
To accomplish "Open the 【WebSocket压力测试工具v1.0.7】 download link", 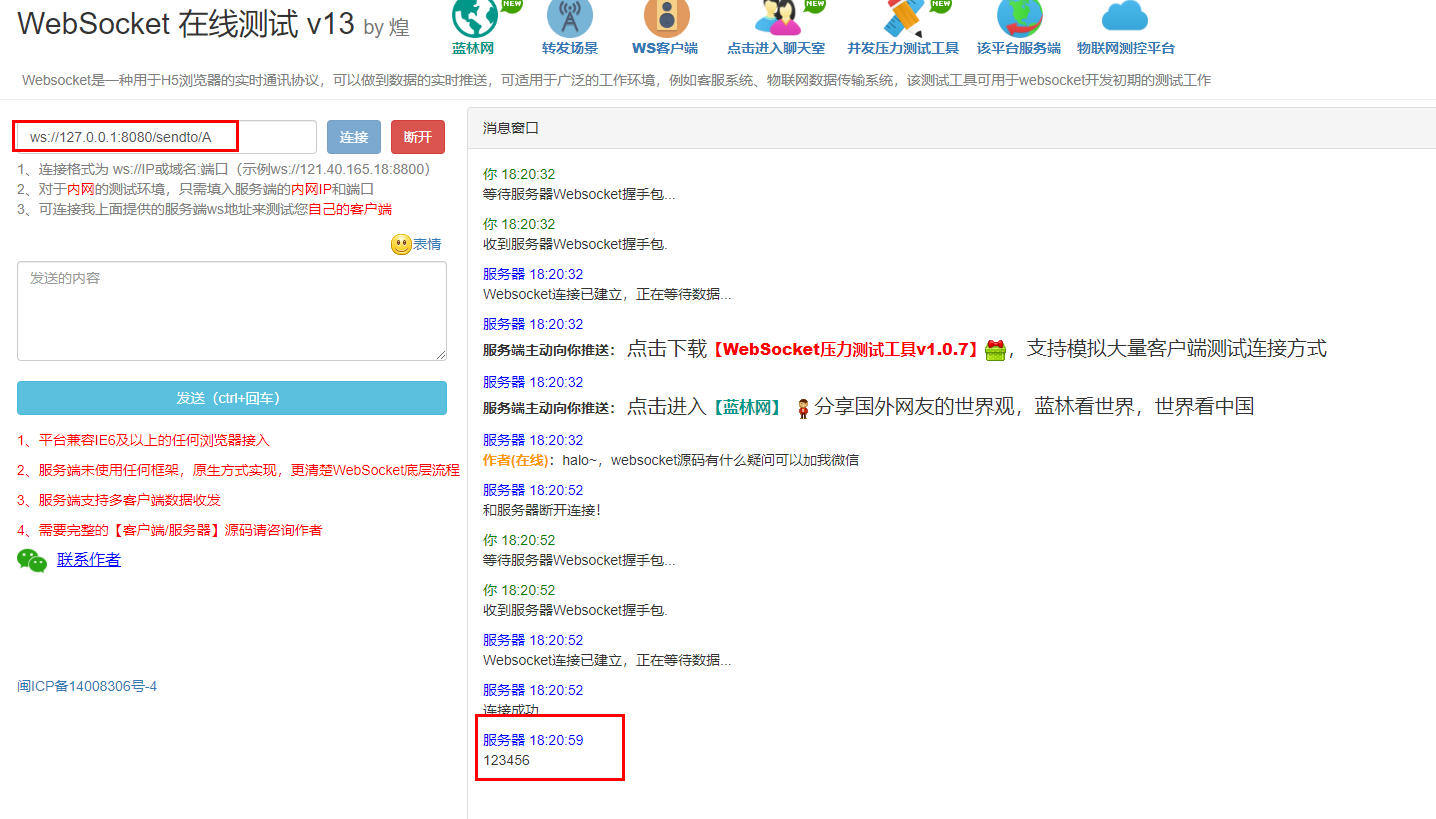I will 845,349.
